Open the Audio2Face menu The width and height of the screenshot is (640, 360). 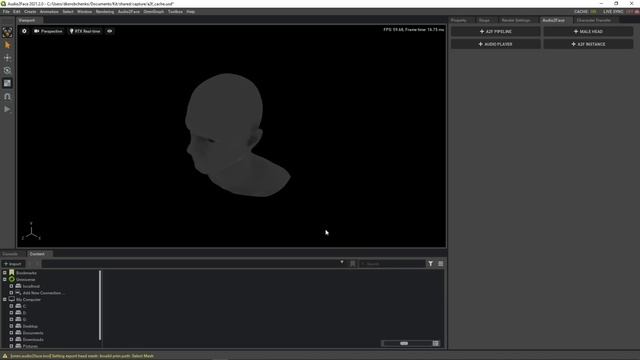[129, 11]
